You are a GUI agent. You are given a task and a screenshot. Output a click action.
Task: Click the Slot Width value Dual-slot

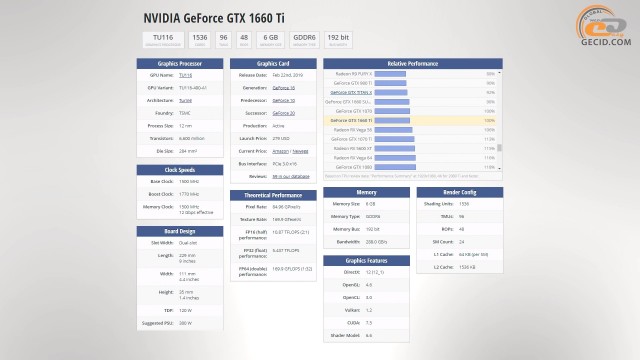point(188,243)
